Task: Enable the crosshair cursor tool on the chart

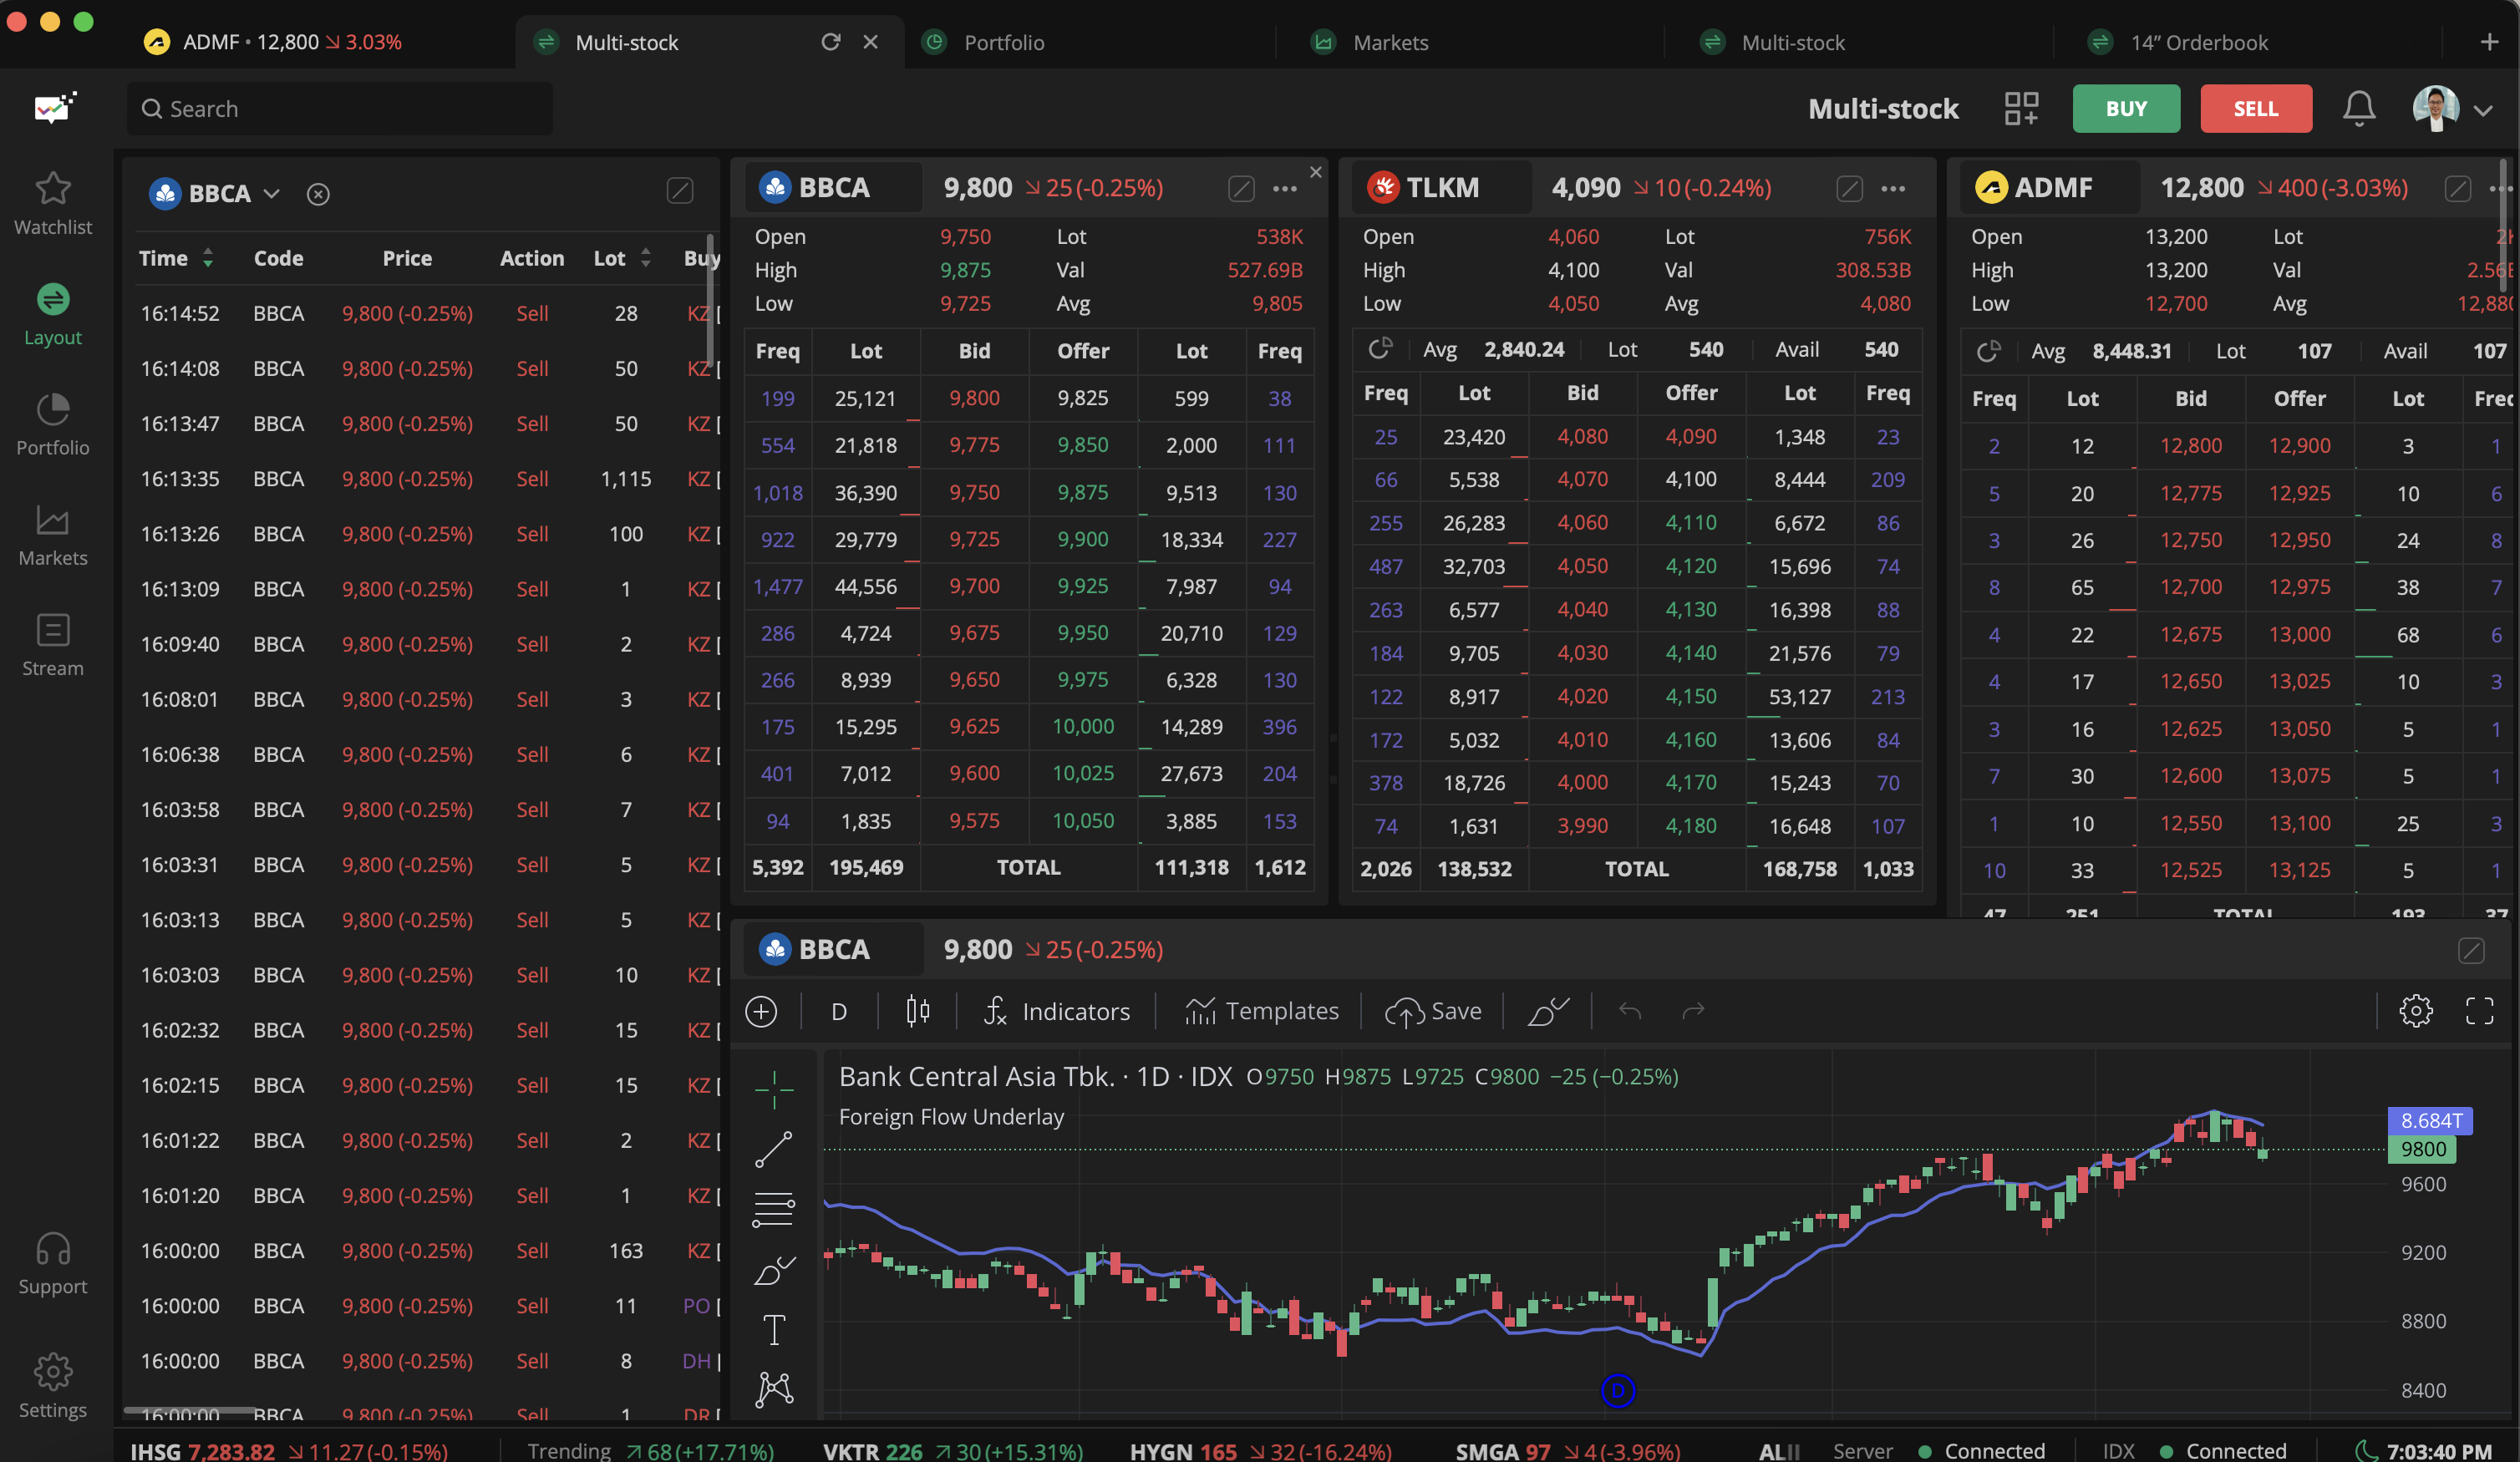Action: pyautogui.click(x=774, y=1090)
